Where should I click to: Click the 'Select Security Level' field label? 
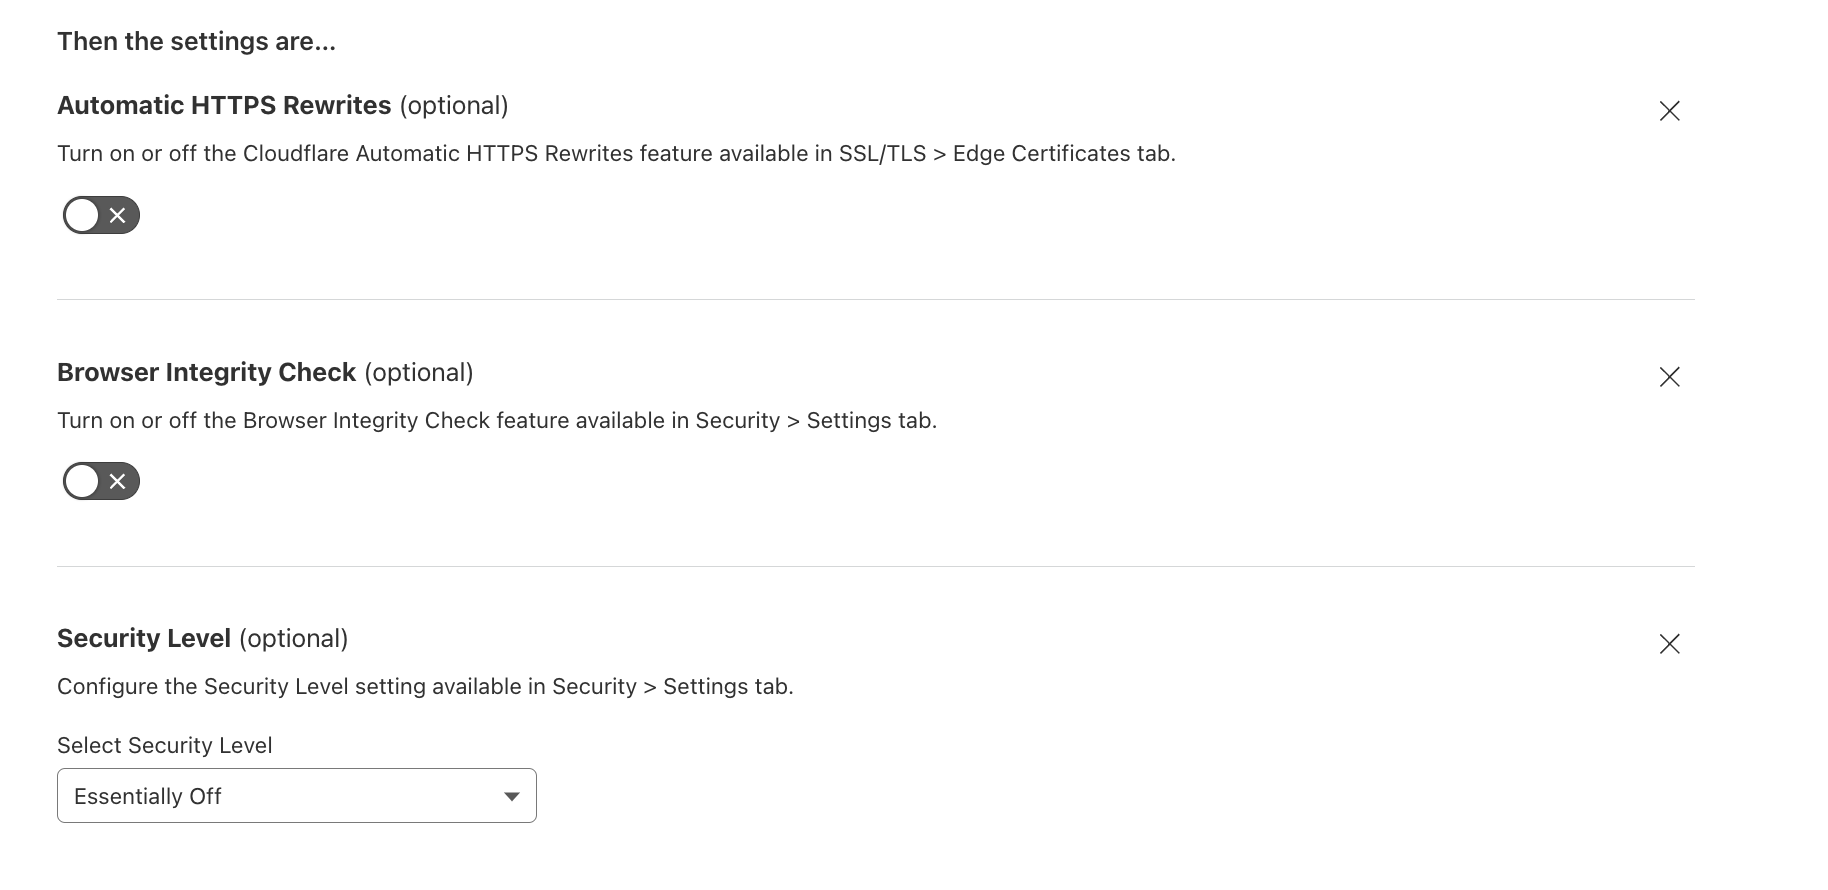click(165, 746)
